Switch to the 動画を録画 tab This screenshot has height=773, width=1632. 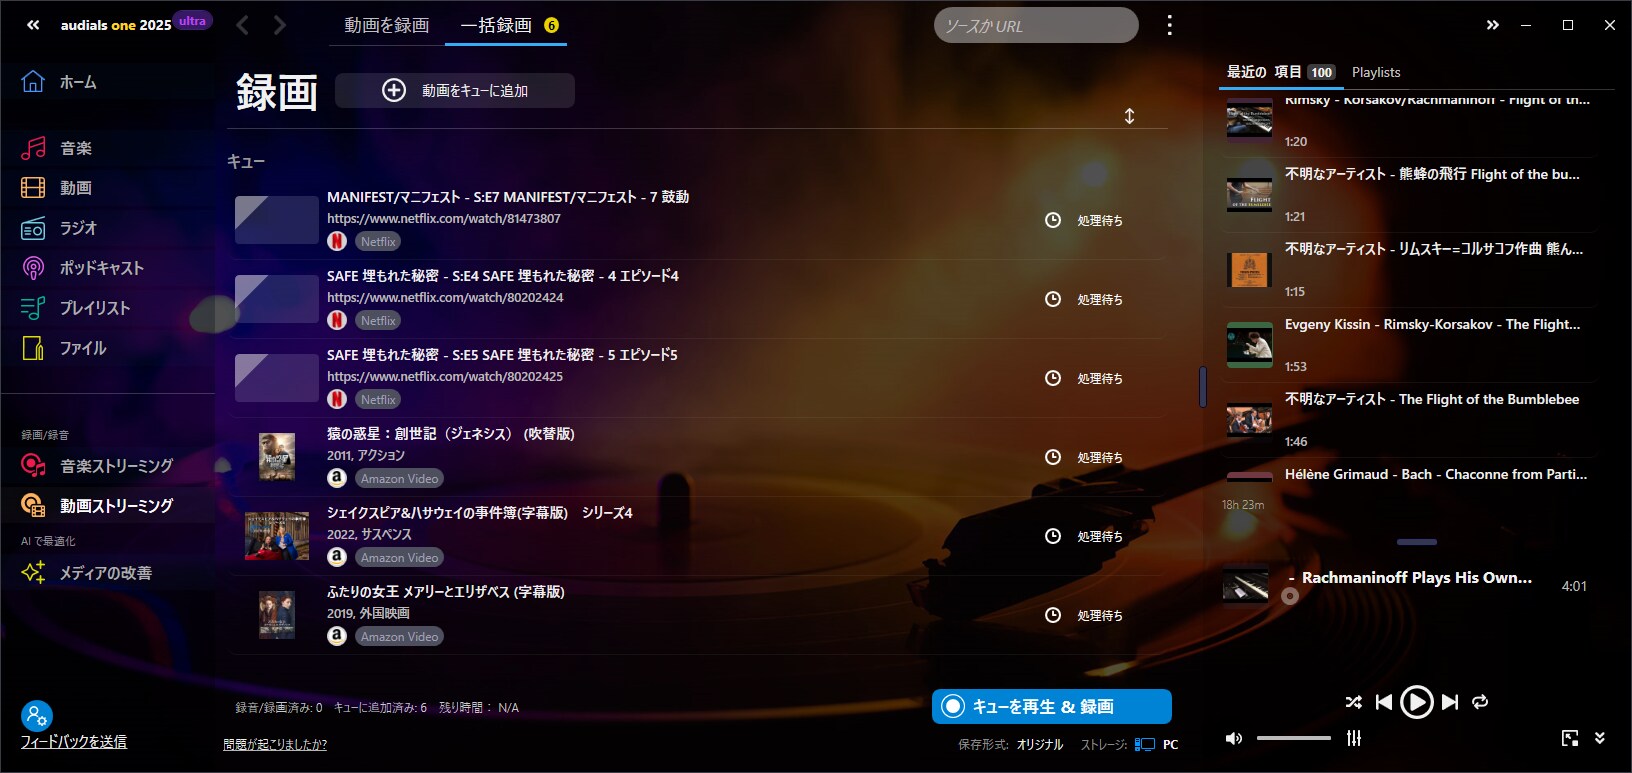click(386, 25)
